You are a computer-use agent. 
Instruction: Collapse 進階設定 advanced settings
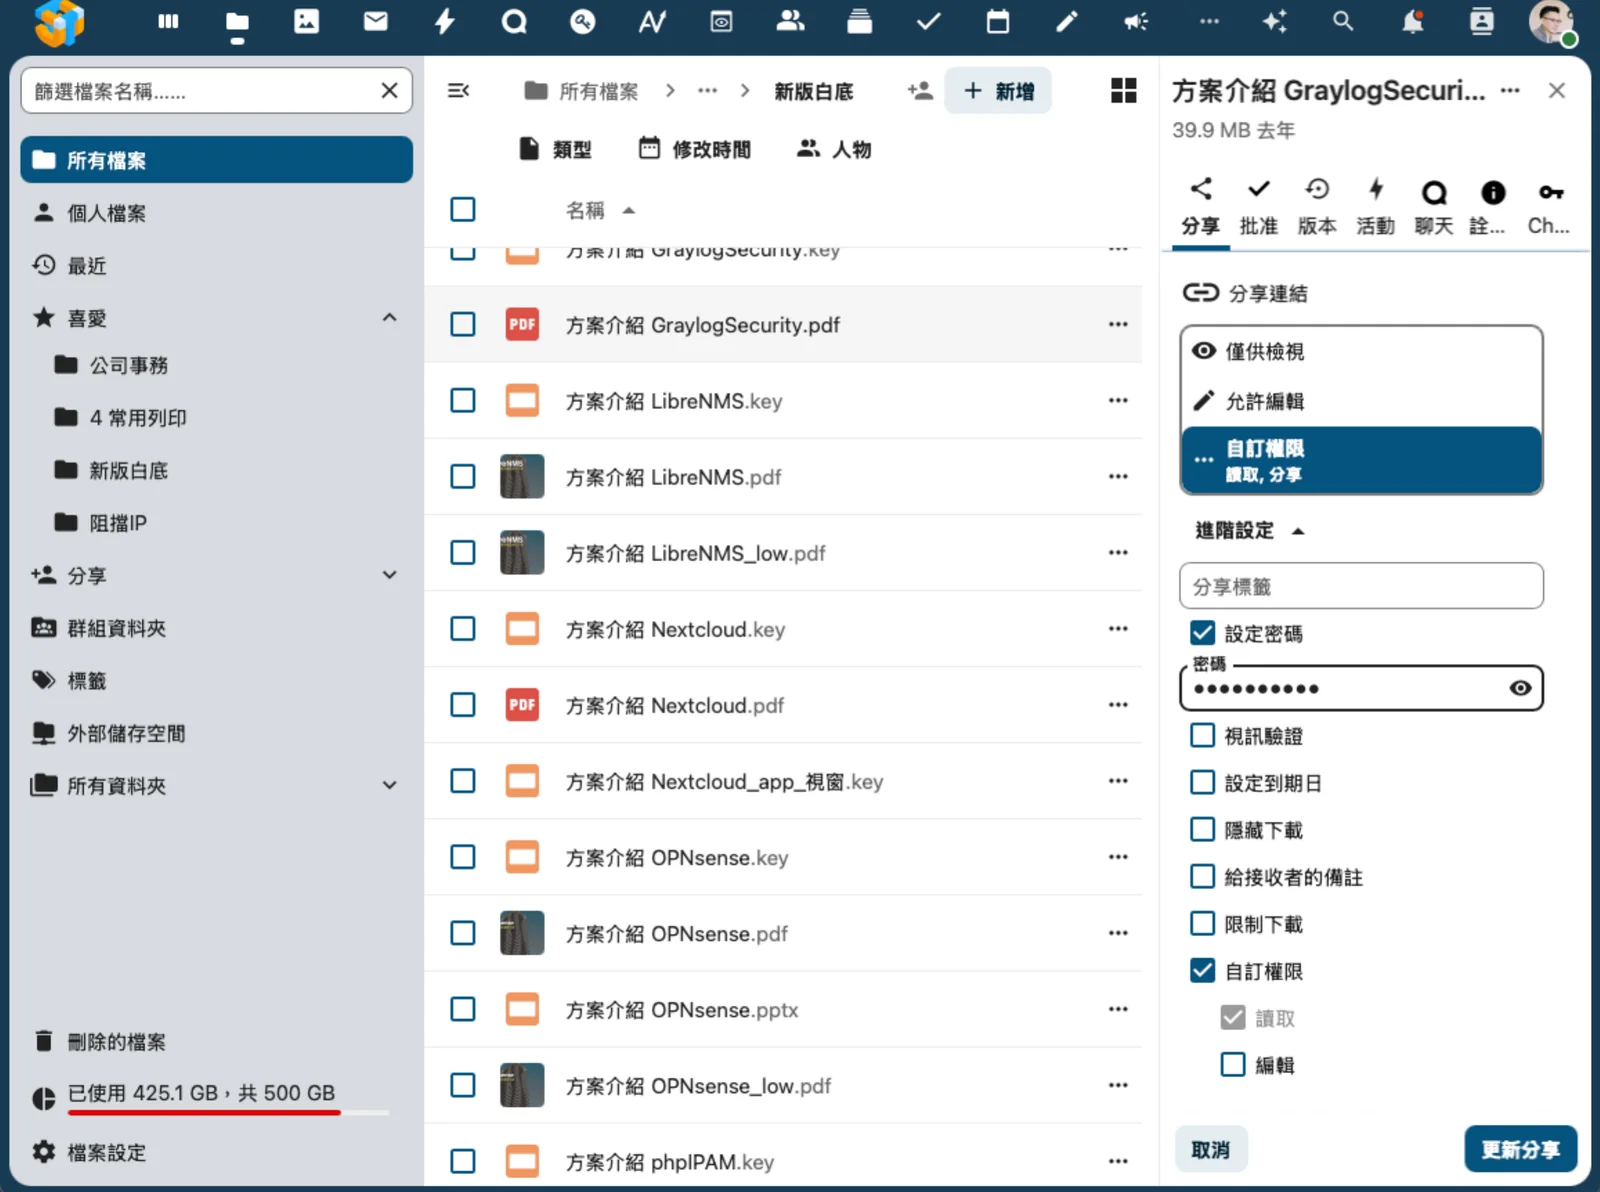[x=1250, y=531]
